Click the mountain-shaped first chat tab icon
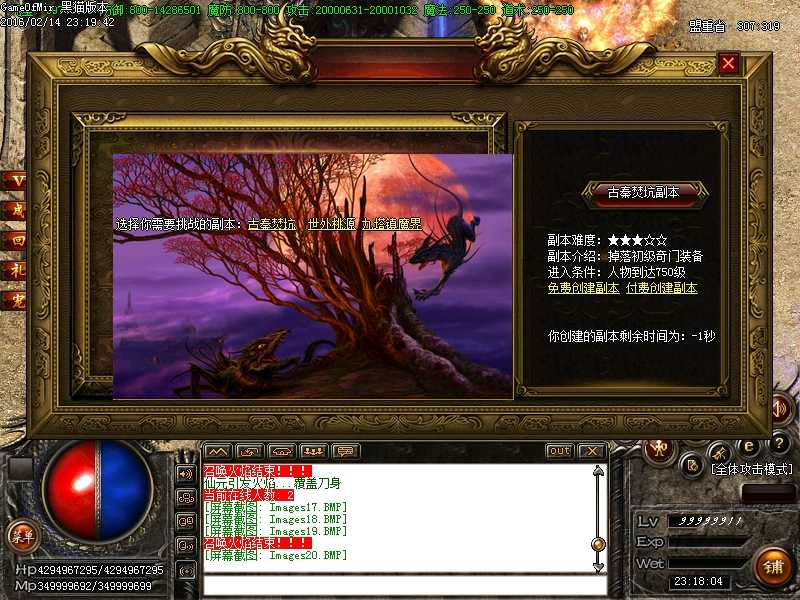Viewport: 800px width, 600px height. [218, 452]
